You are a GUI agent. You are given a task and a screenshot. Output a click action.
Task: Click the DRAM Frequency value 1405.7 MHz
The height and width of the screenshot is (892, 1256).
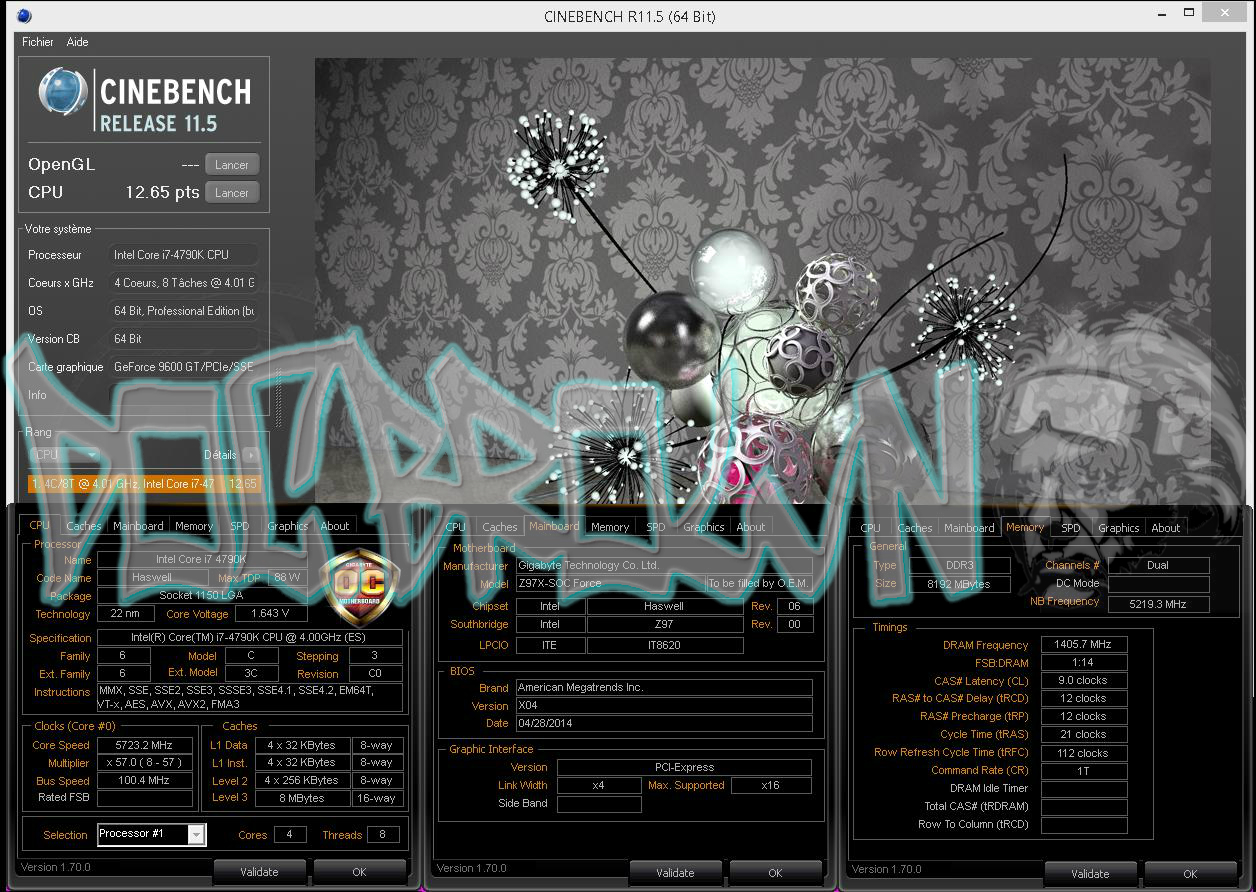(x=1084, y=645)
